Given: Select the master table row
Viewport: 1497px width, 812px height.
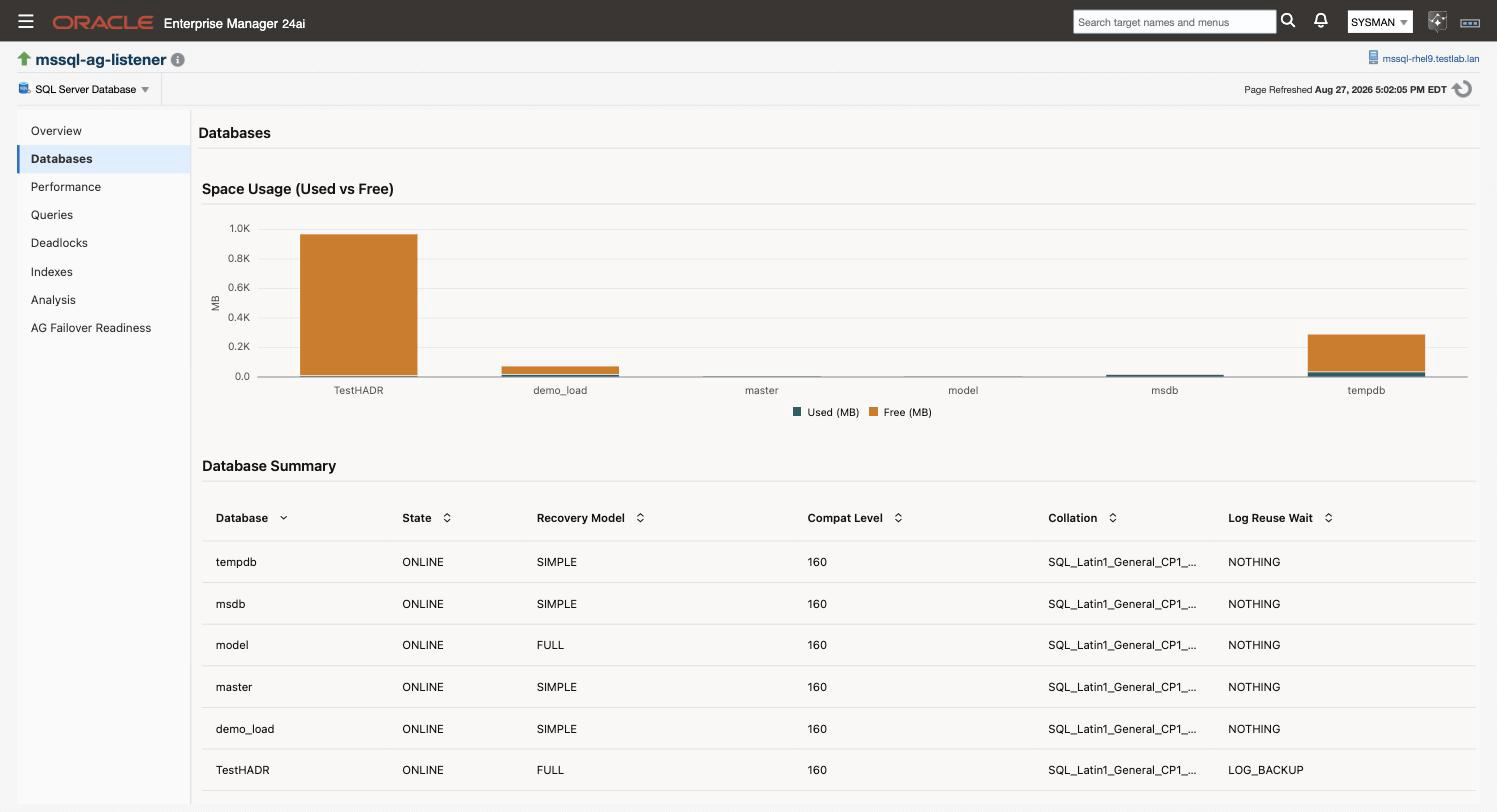Looking at the screenshot, I should tap(838, 687).
